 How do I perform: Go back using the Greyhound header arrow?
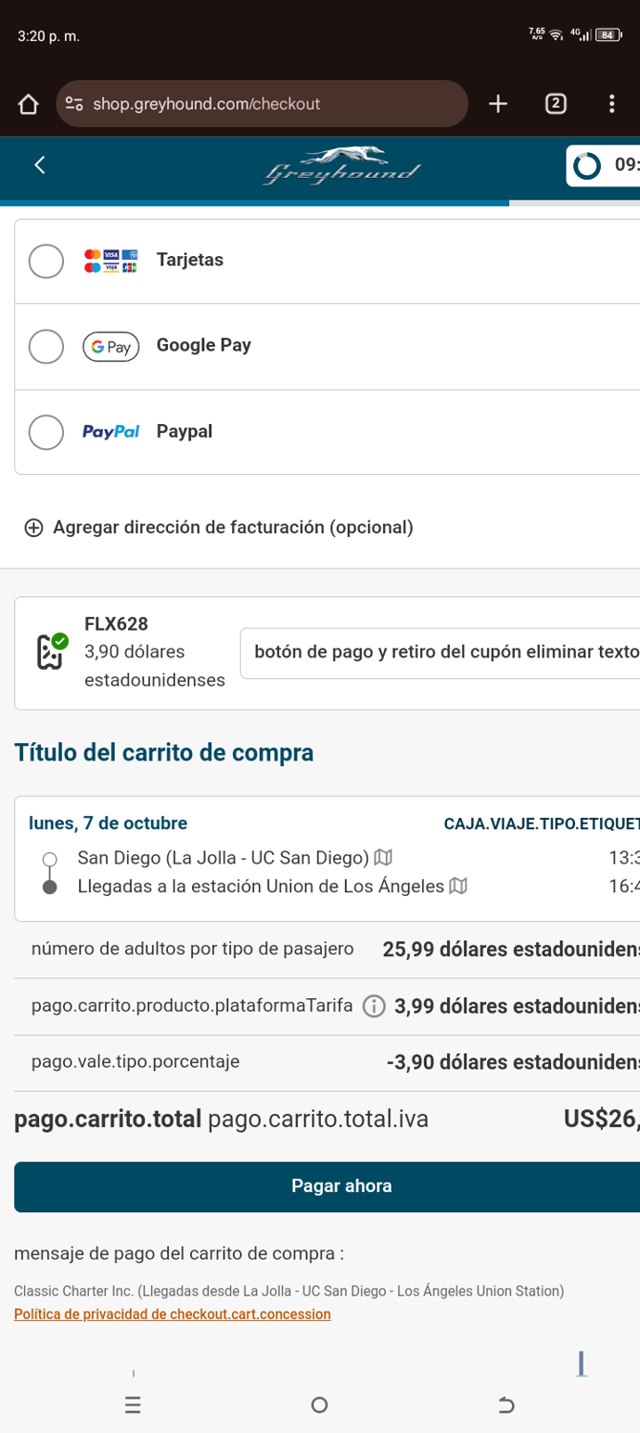click(40, 165)
